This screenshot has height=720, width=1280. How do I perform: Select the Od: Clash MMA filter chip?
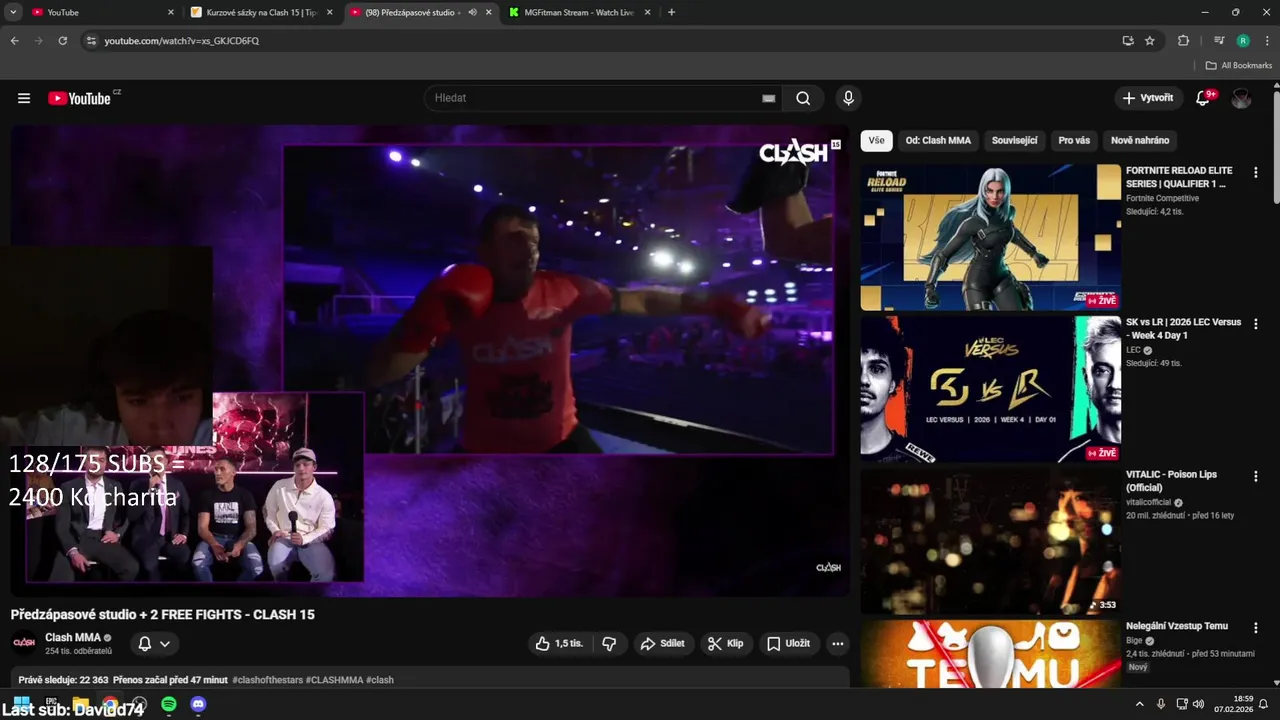pyautogui.click(x=938, y=140)
